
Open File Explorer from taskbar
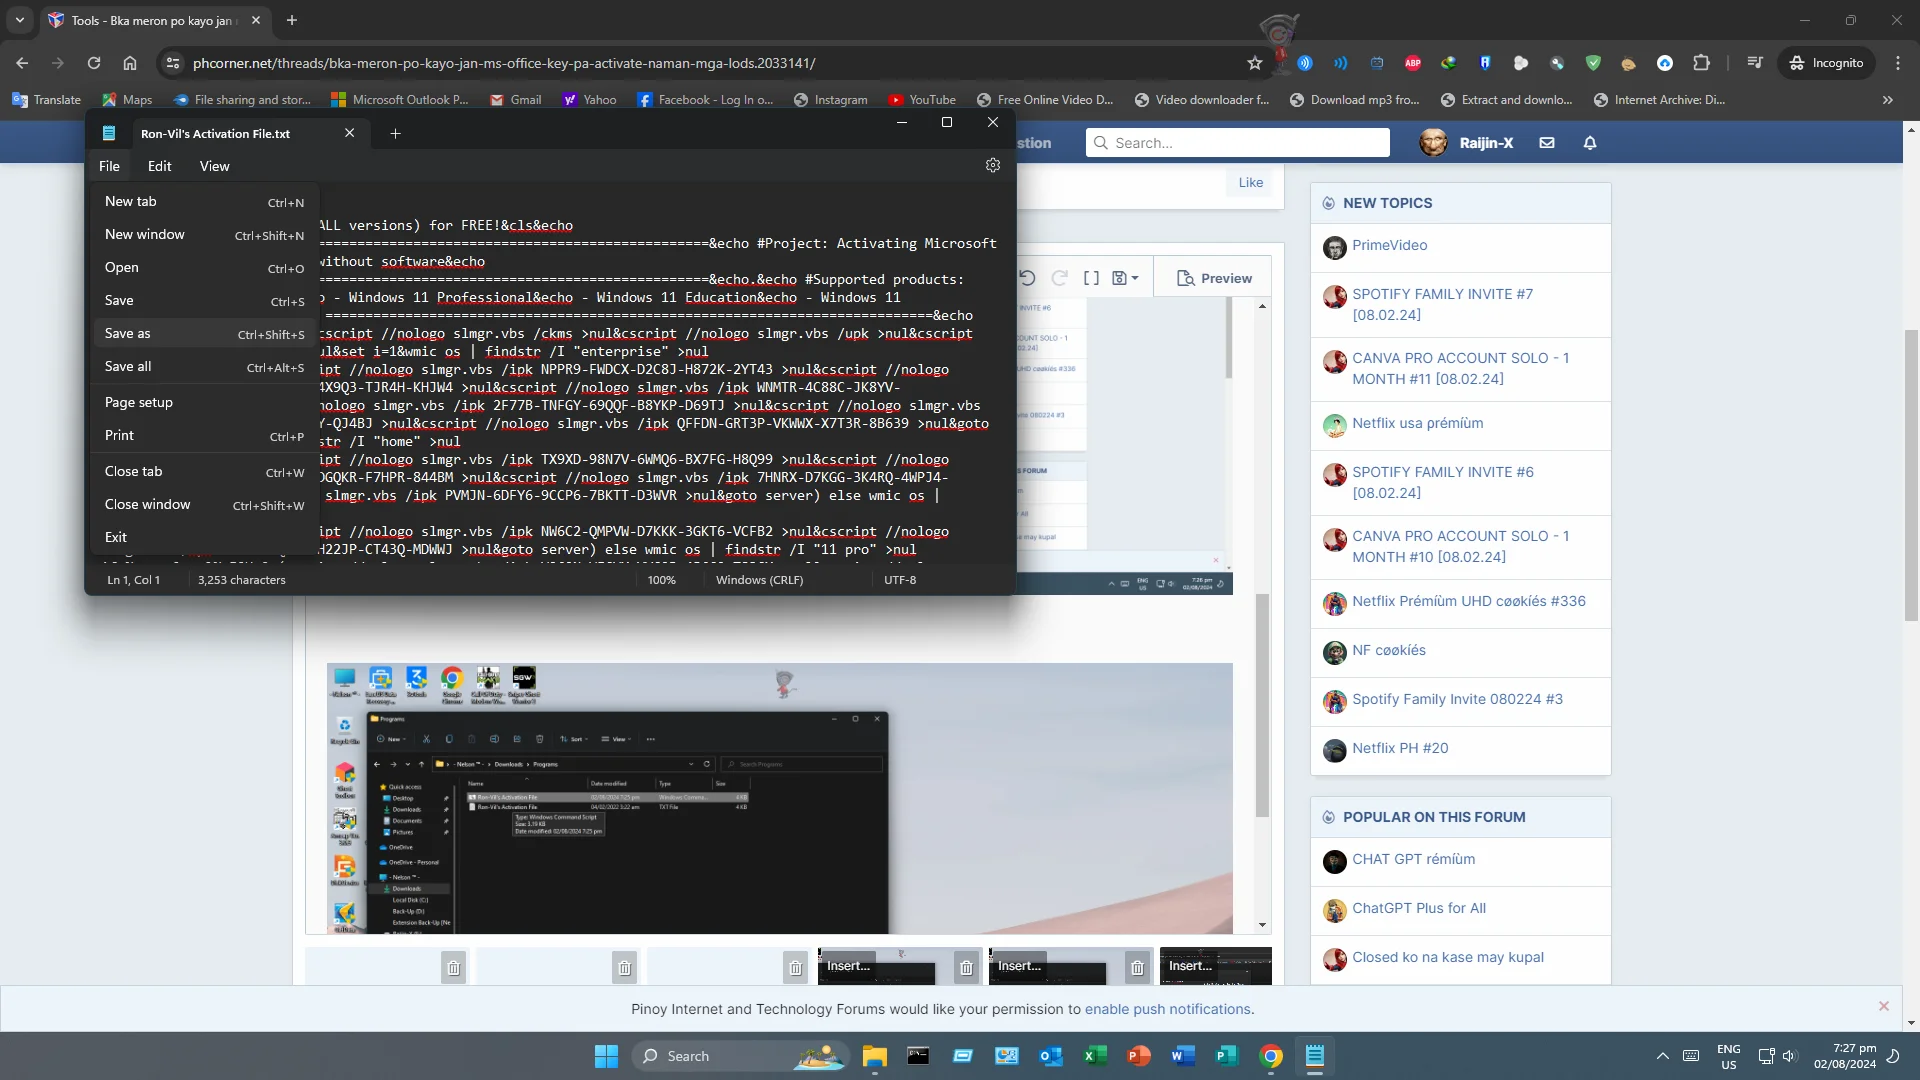[x=875, y=1056]
